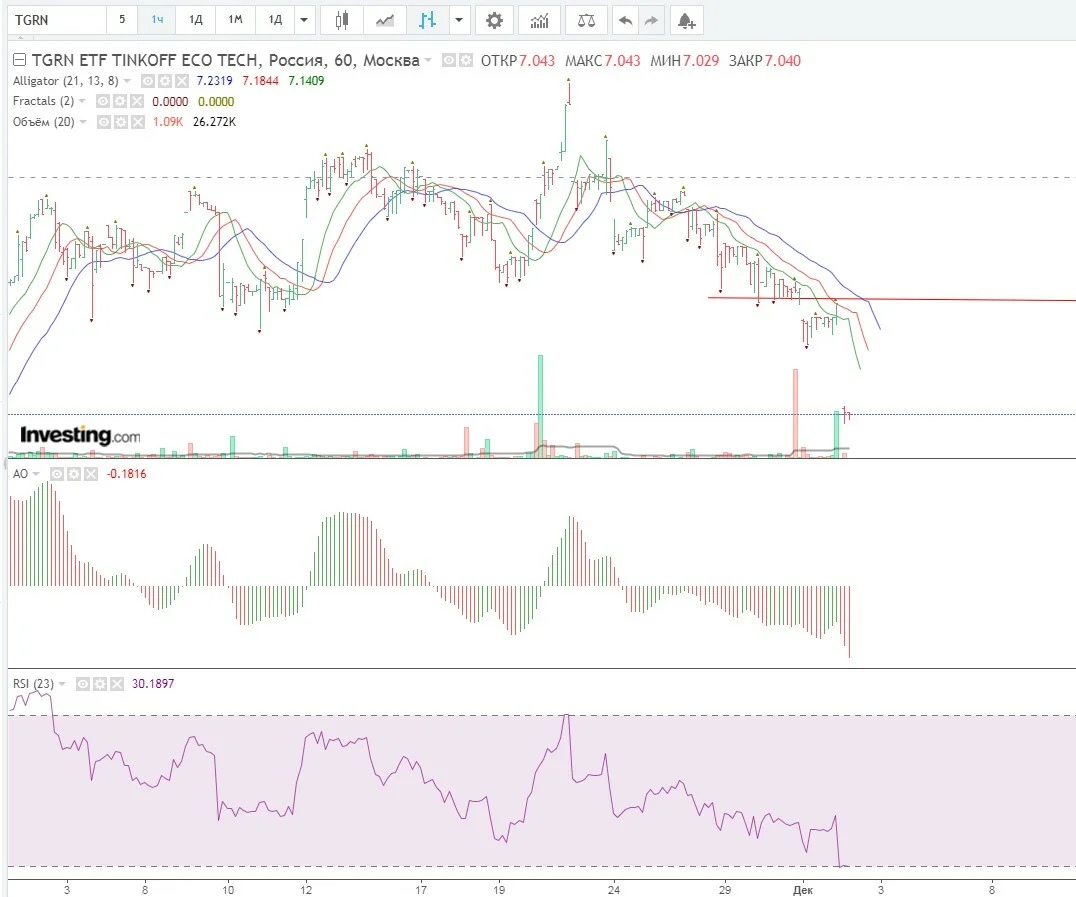The image size is (1076, 897).
Task: Collapse the chart legend box
Action: click(x=20, y=60)
